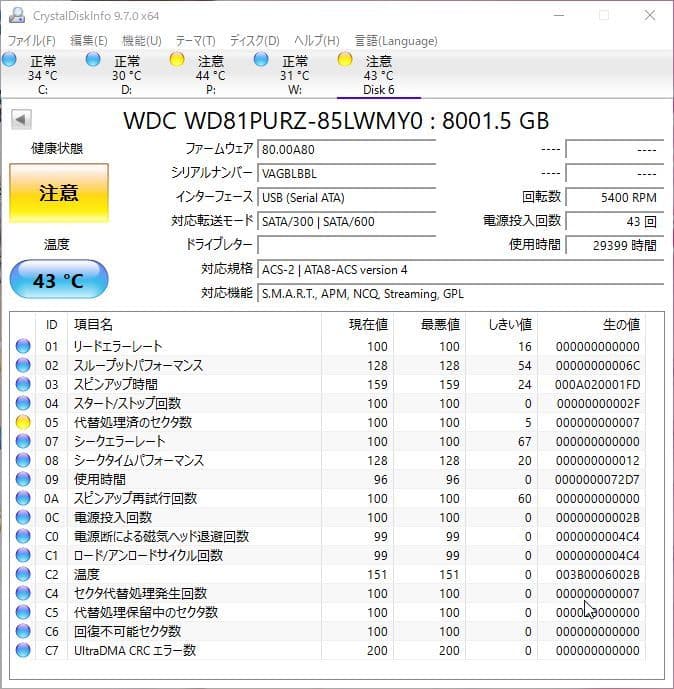This screenshot has height=689, width=674.
Task: Click the 項目名 column header
Action: coord(194,324)
